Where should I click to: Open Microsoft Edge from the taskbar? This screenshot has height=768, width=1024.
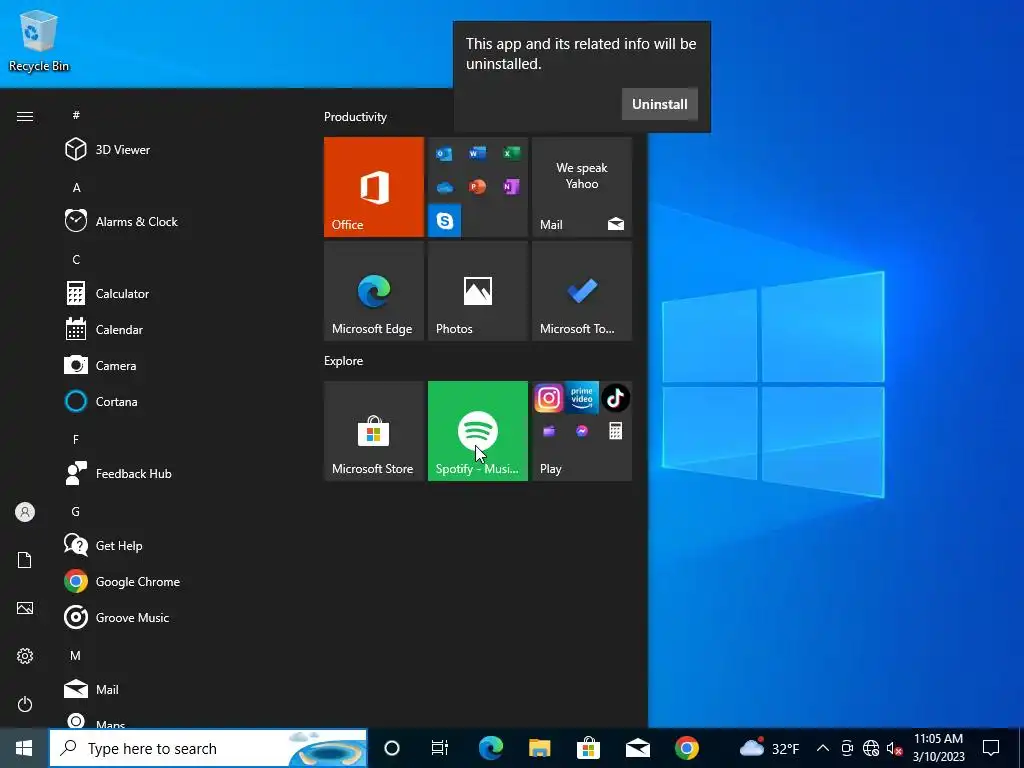(x=491, y=748)
